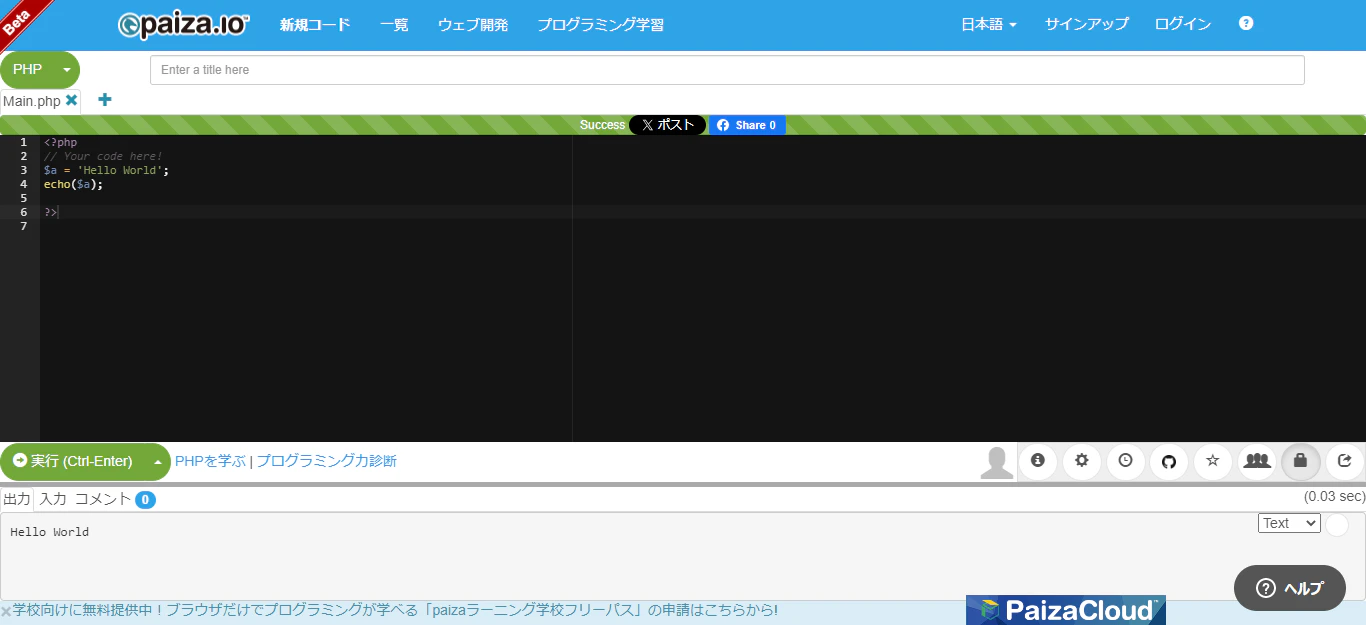1366x625 pixels.
Task: Click the (0.03 sec) execution time
Action: pyautogui.click(x=1334, y=497)
